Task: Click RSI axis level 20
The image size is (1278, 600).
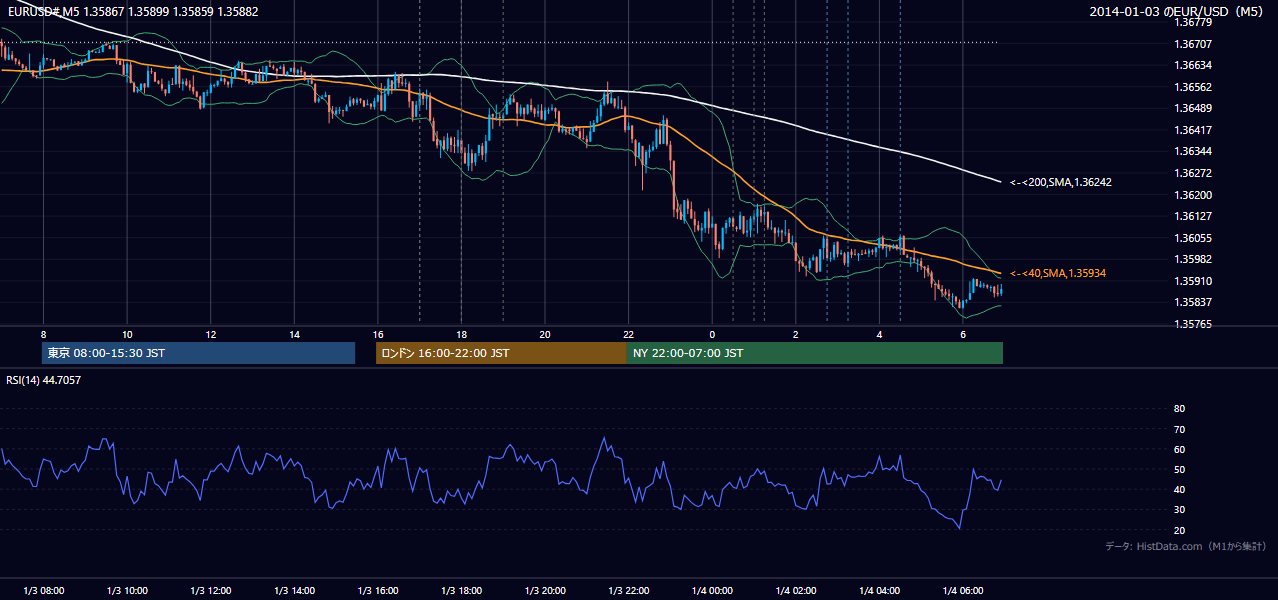Action: click(x=1179, y=530)
